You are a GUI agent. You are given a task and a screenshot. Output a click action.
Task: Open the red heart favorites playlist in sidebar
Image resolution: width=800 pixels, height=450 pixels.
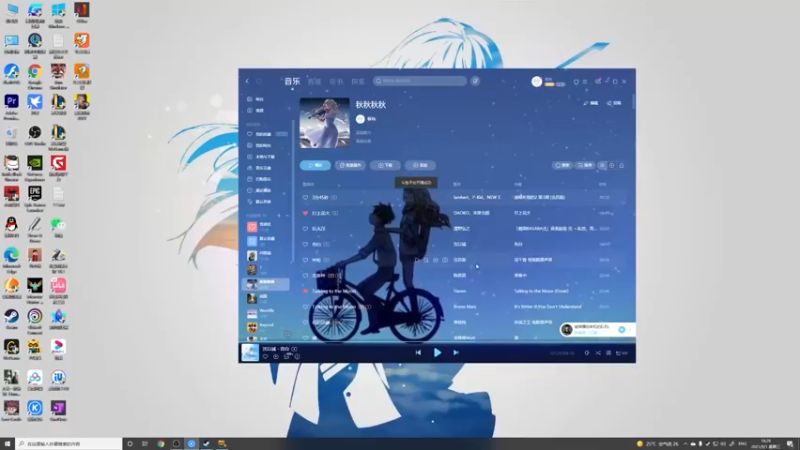(x=265, y=226)
